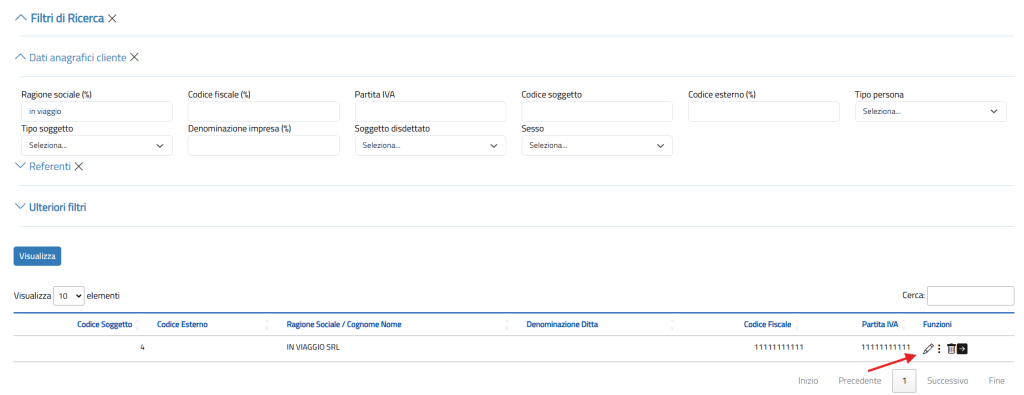
Task: Focus the Codice esterno (%) field
Action: (x=763, y=112)
